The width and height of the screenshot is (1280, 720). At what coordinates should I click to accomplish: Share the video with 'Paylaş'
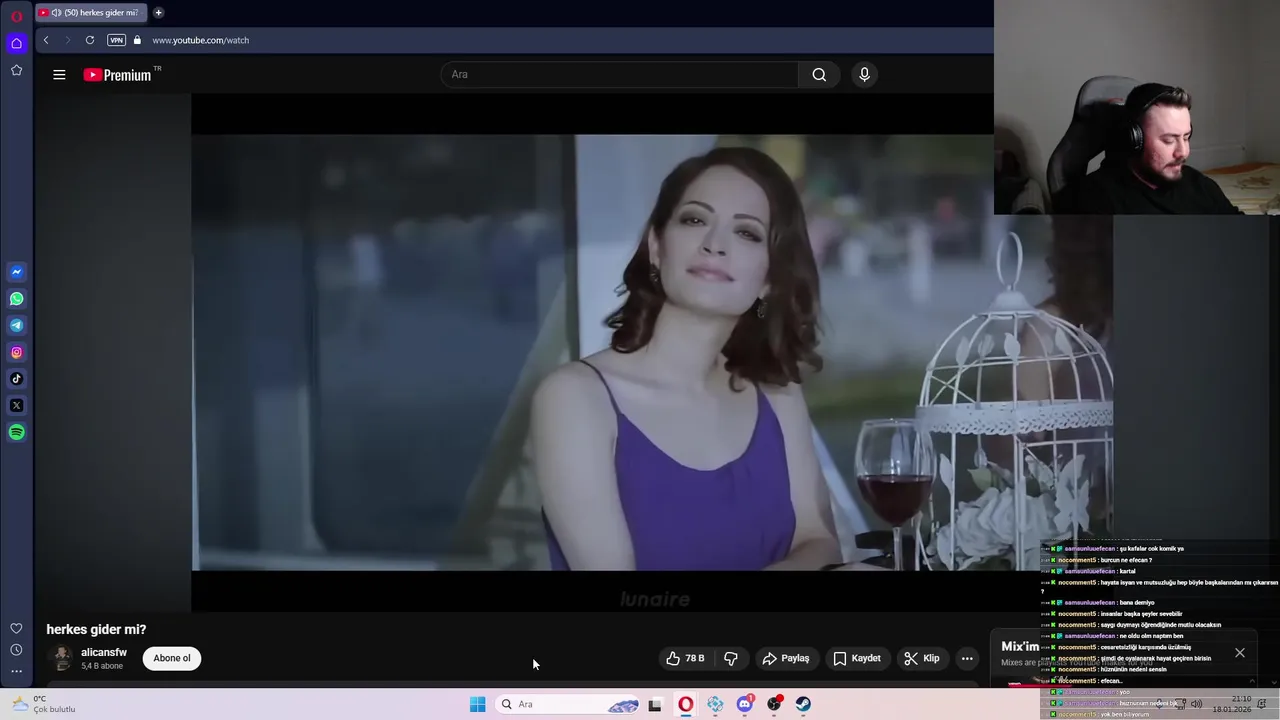coord(786,658)
